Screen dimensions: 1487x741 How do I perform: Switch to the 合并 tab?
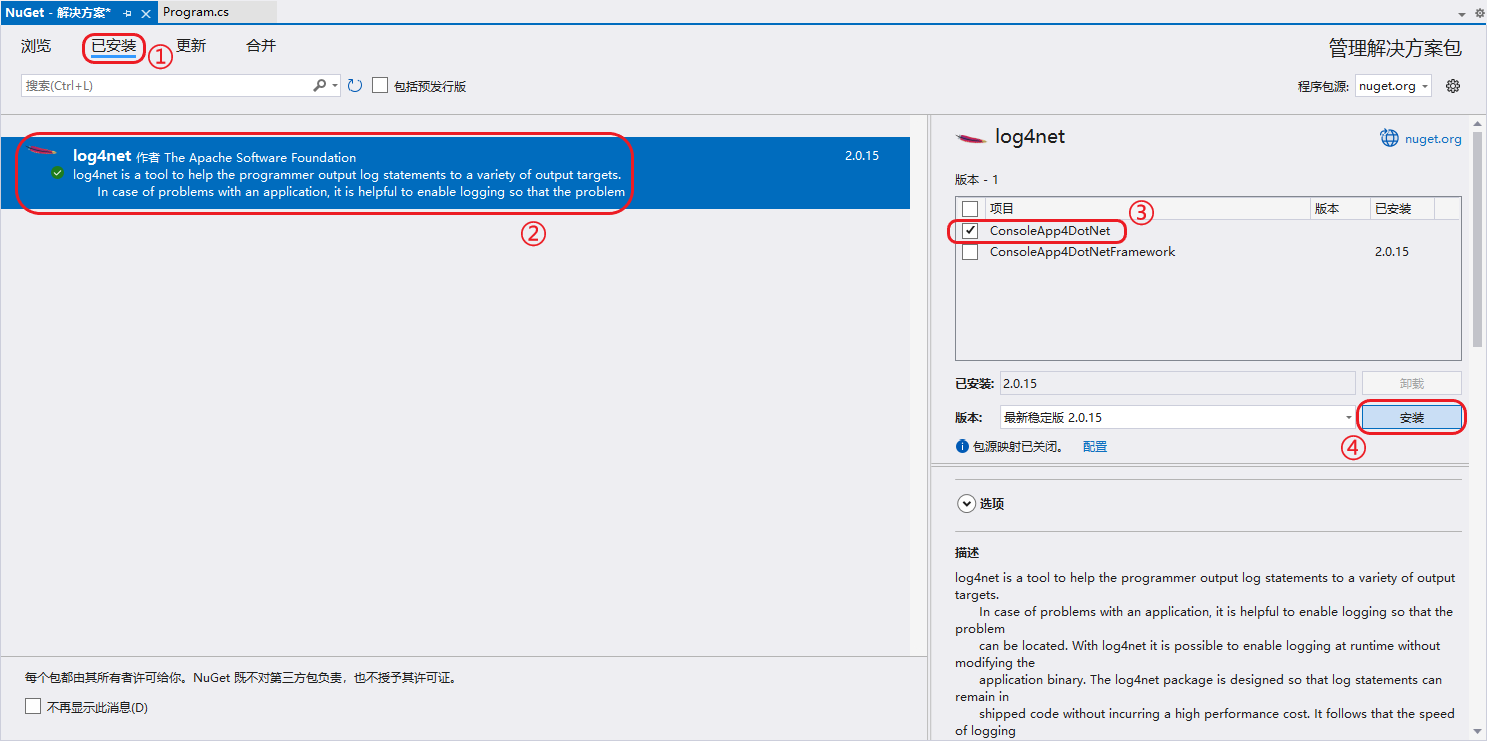tap(261, 46)
